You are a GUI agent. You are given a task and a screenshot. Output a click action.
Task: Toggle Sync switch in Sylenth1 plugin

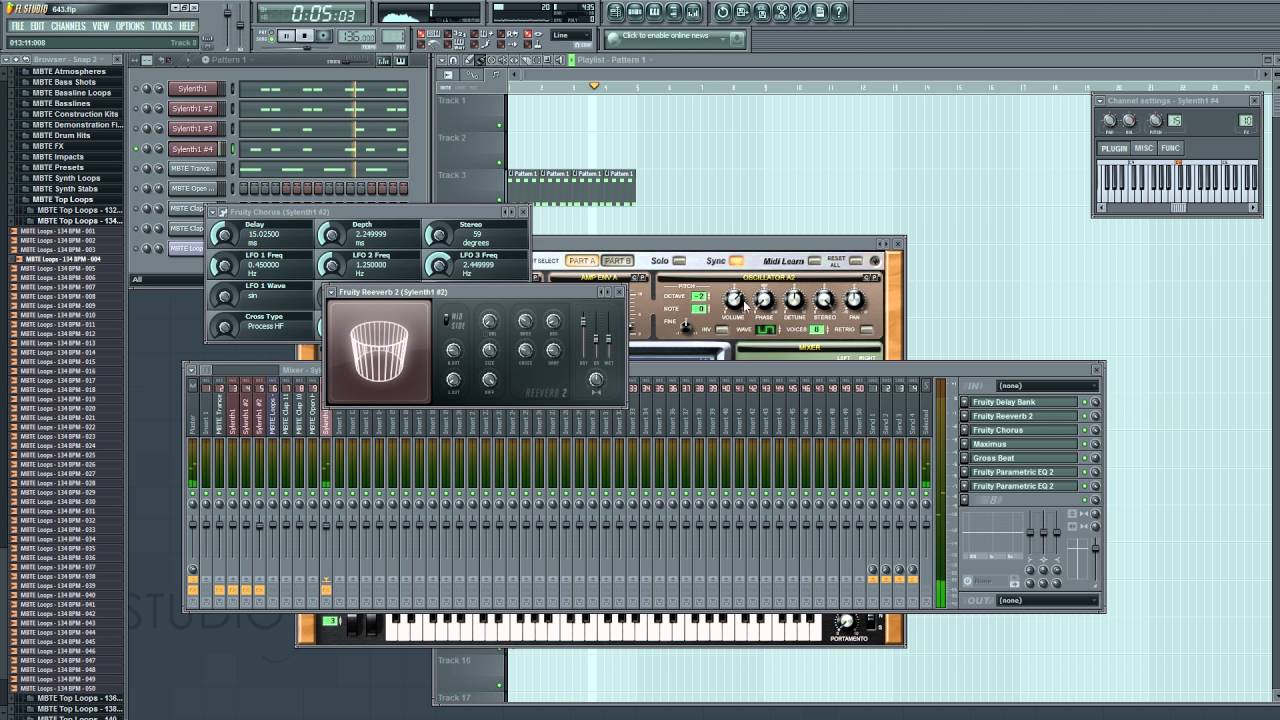click(x=736, y=261)
